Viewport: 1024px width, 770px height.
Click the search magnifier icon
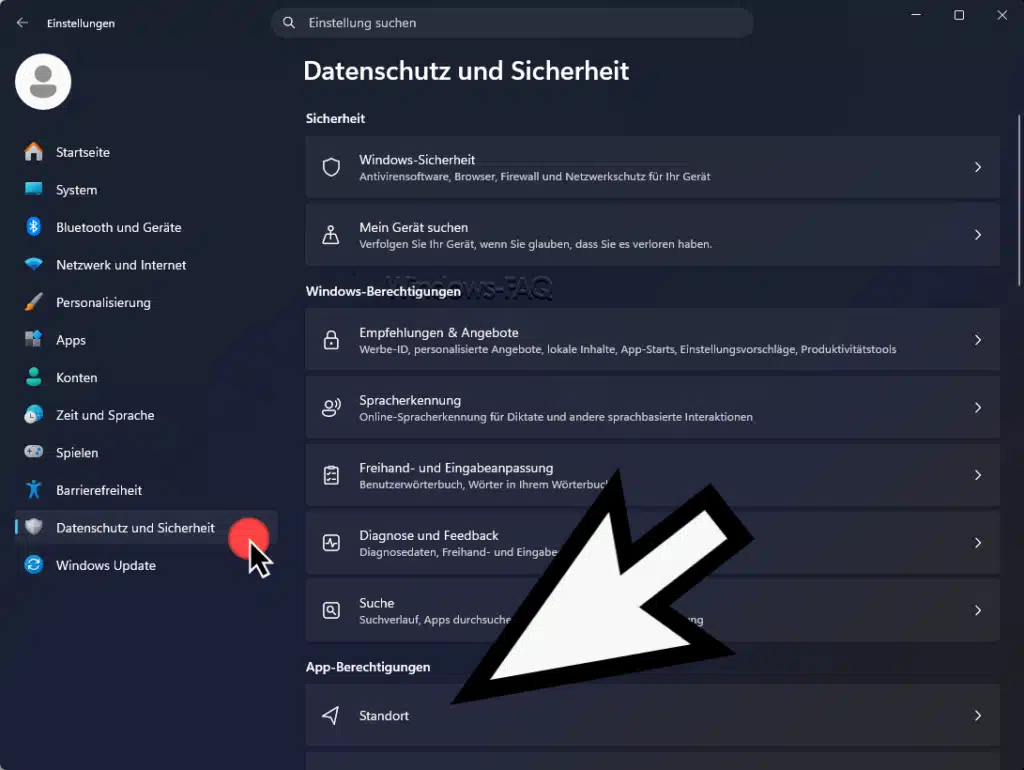289,23
